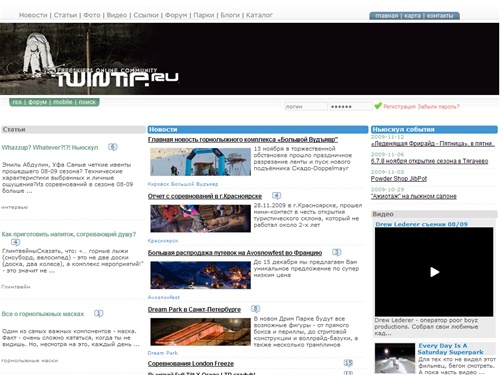Image resolution: width=500 pixels, height=375 pixels.
Task: Click the контакты tab link
Action: (x=440, y=16)
